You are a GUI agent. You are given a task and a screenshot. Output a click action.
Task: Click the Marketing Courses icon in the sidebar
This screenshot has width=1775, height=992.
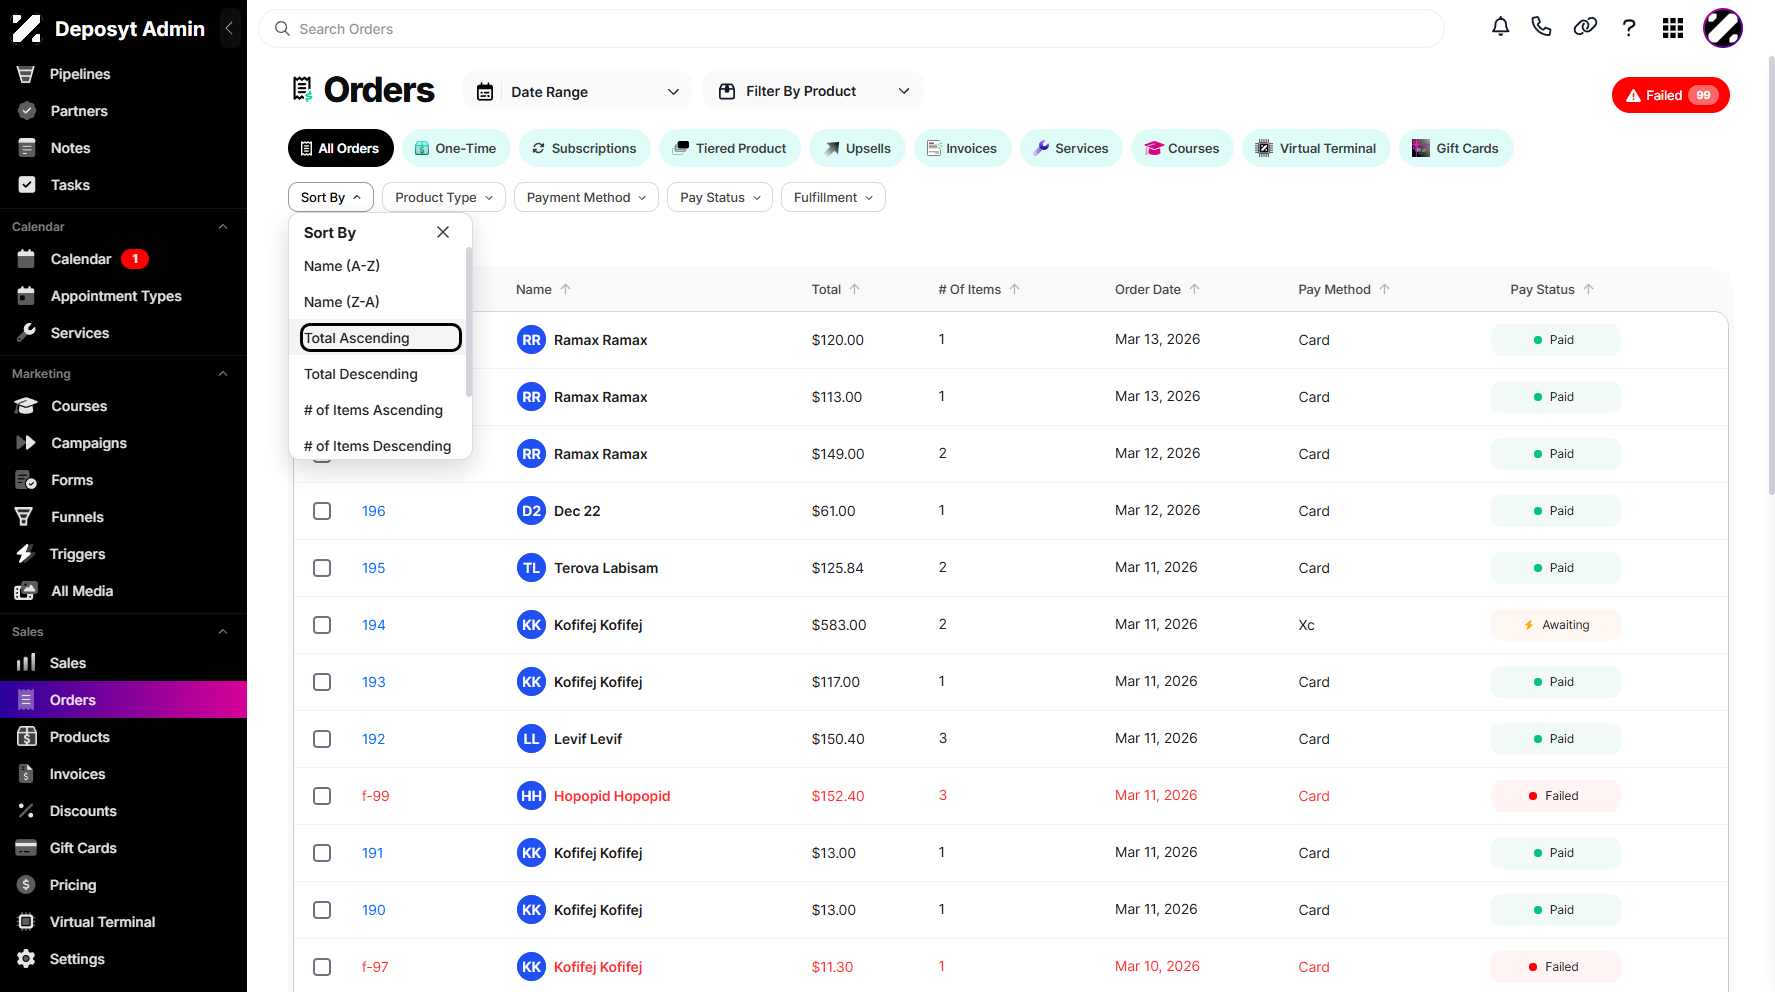click(26, 406)
